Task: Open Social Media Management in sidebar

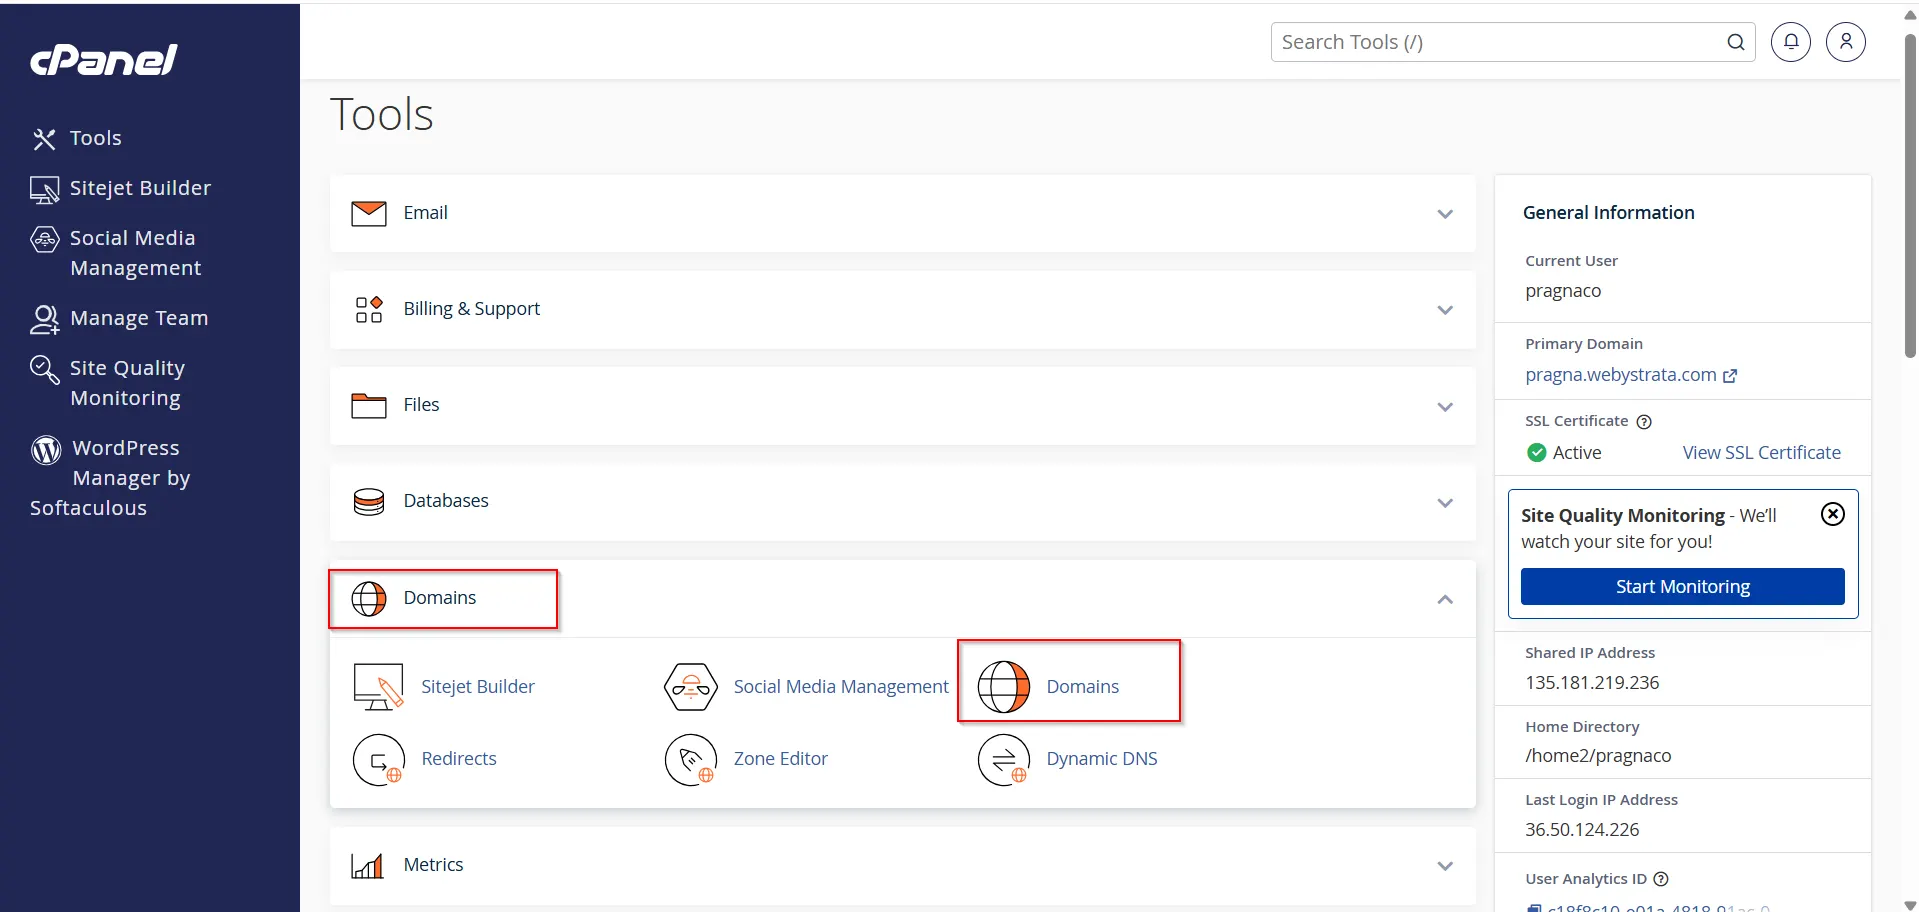Action: pos(135,253)
